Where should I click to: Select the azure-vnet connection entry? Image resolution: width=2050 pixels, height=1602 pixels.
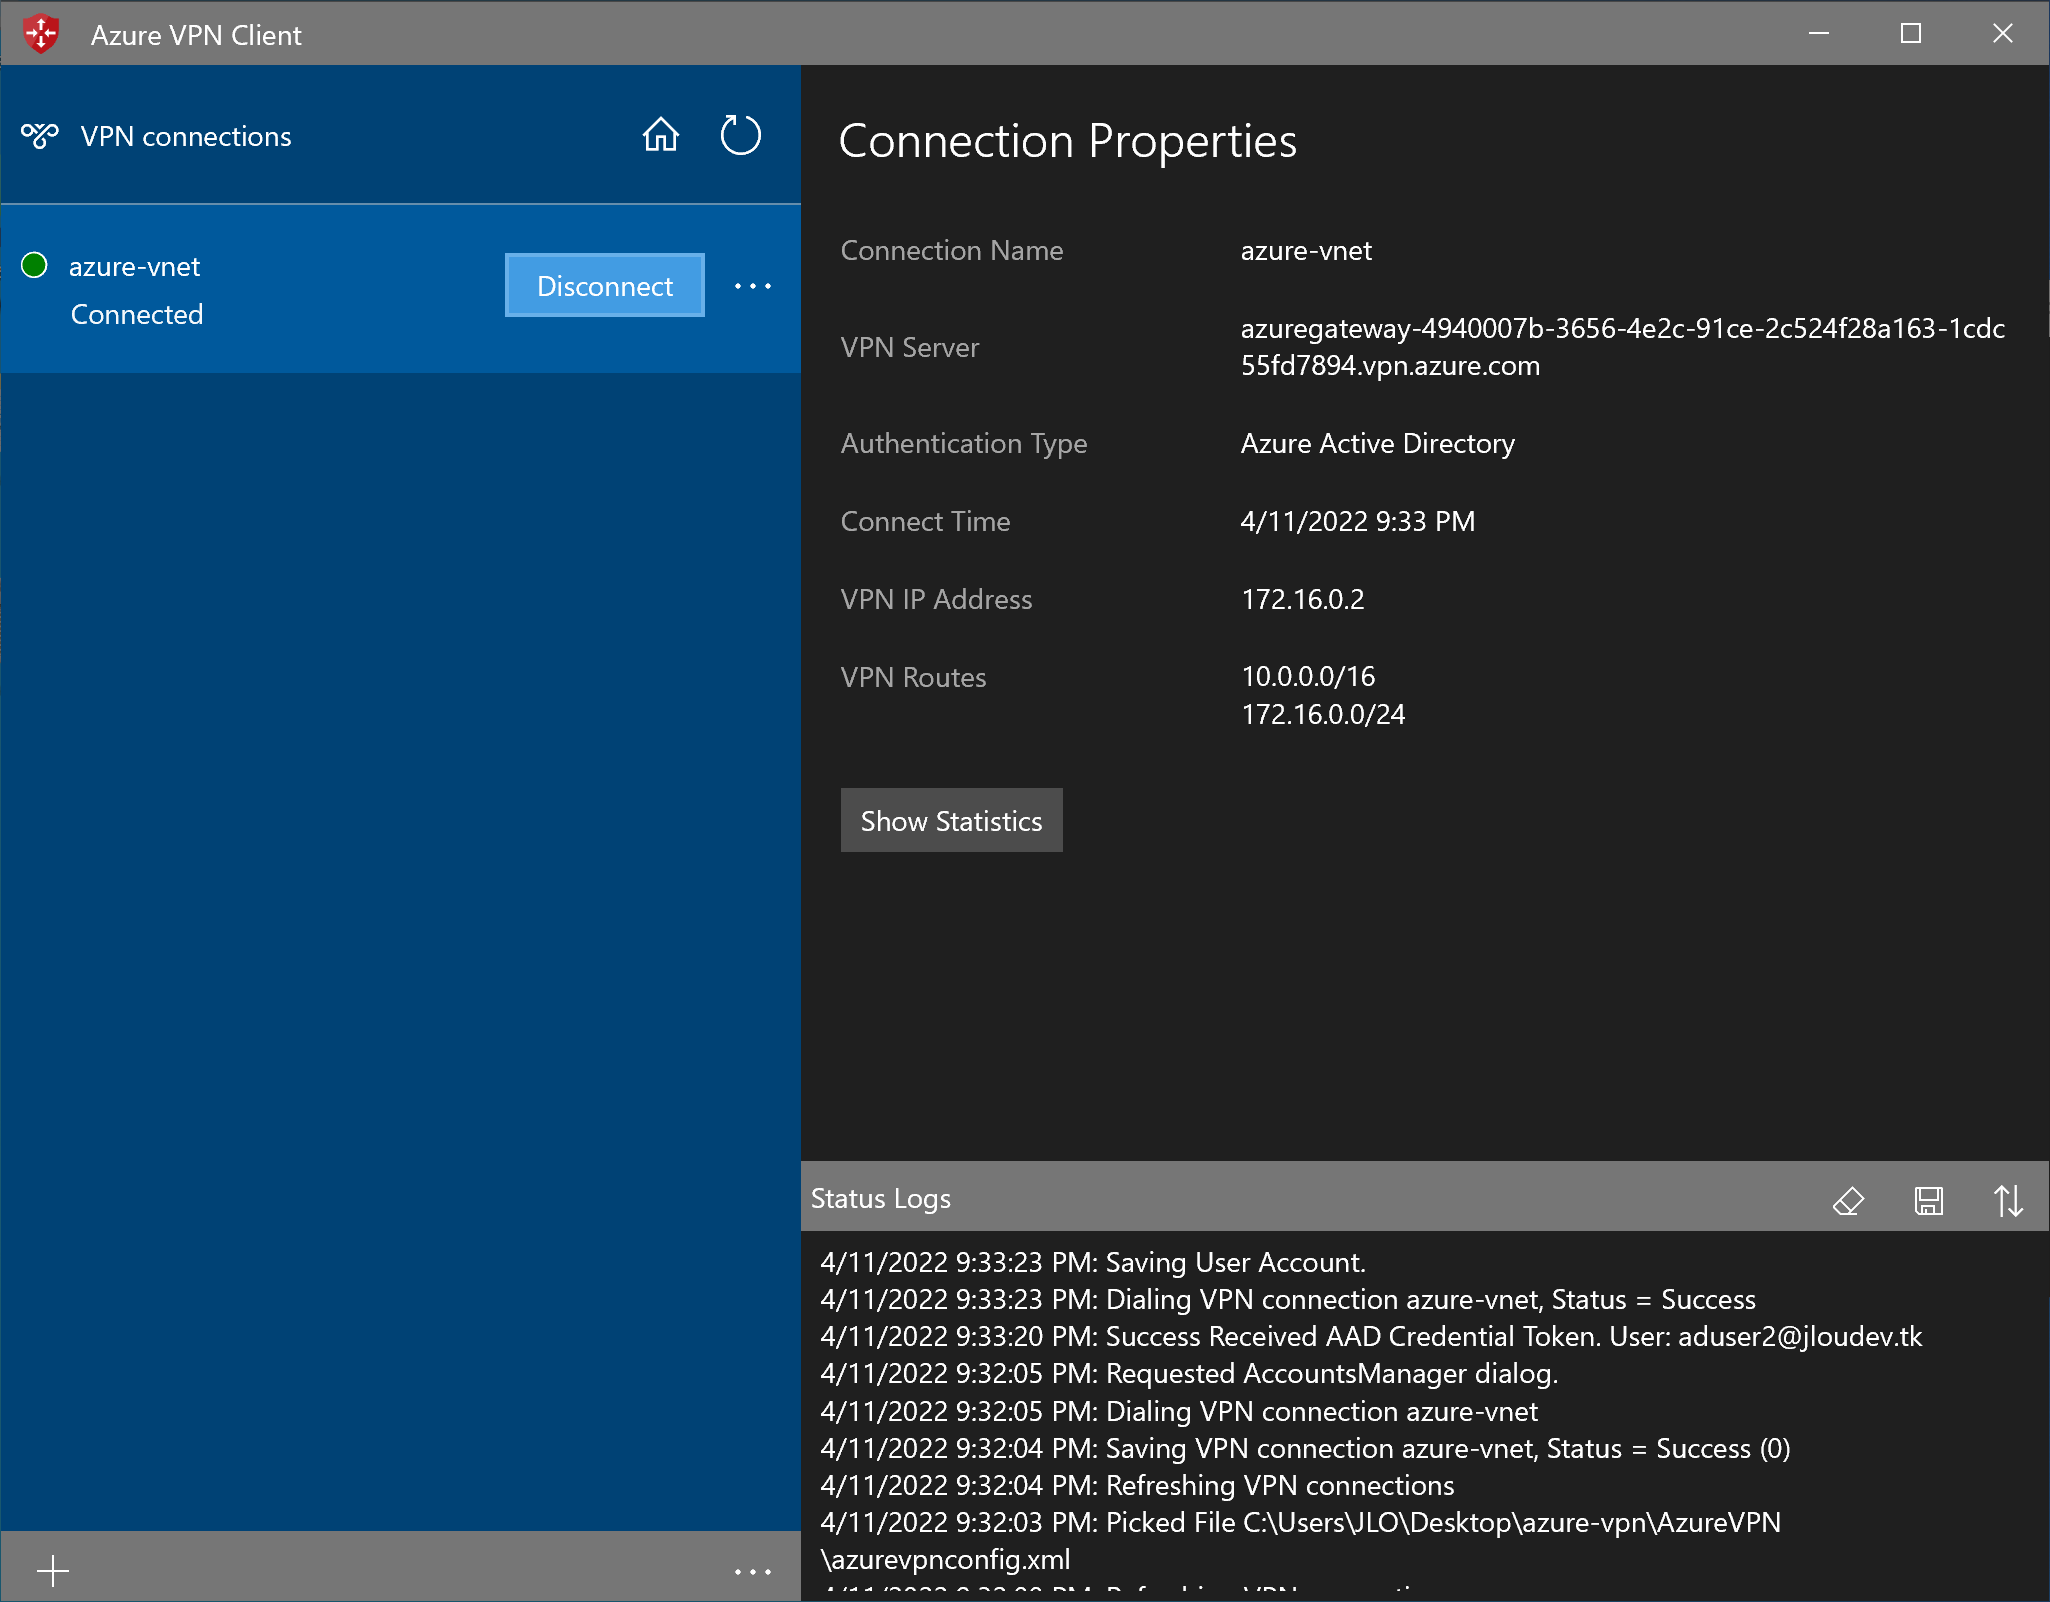[400, 290]
